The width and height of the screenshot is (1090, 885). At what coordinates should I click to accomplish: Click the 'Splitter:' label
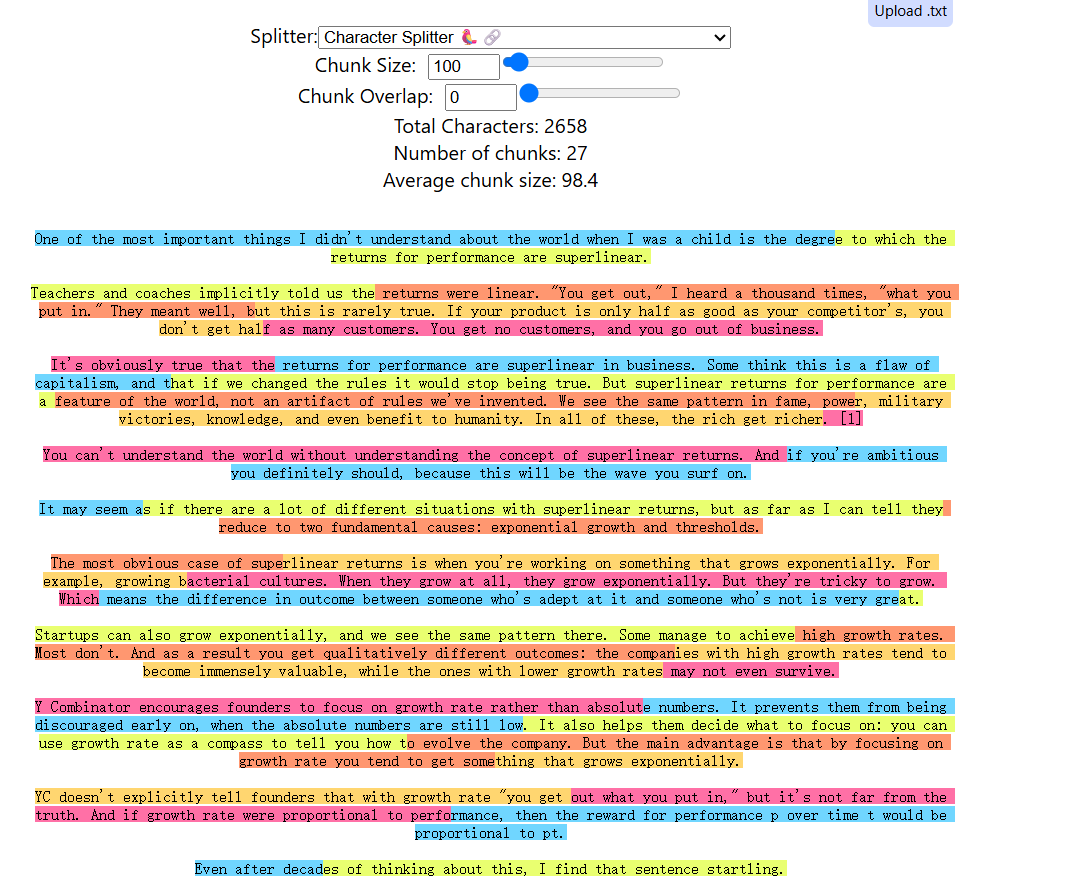(284, 37)
